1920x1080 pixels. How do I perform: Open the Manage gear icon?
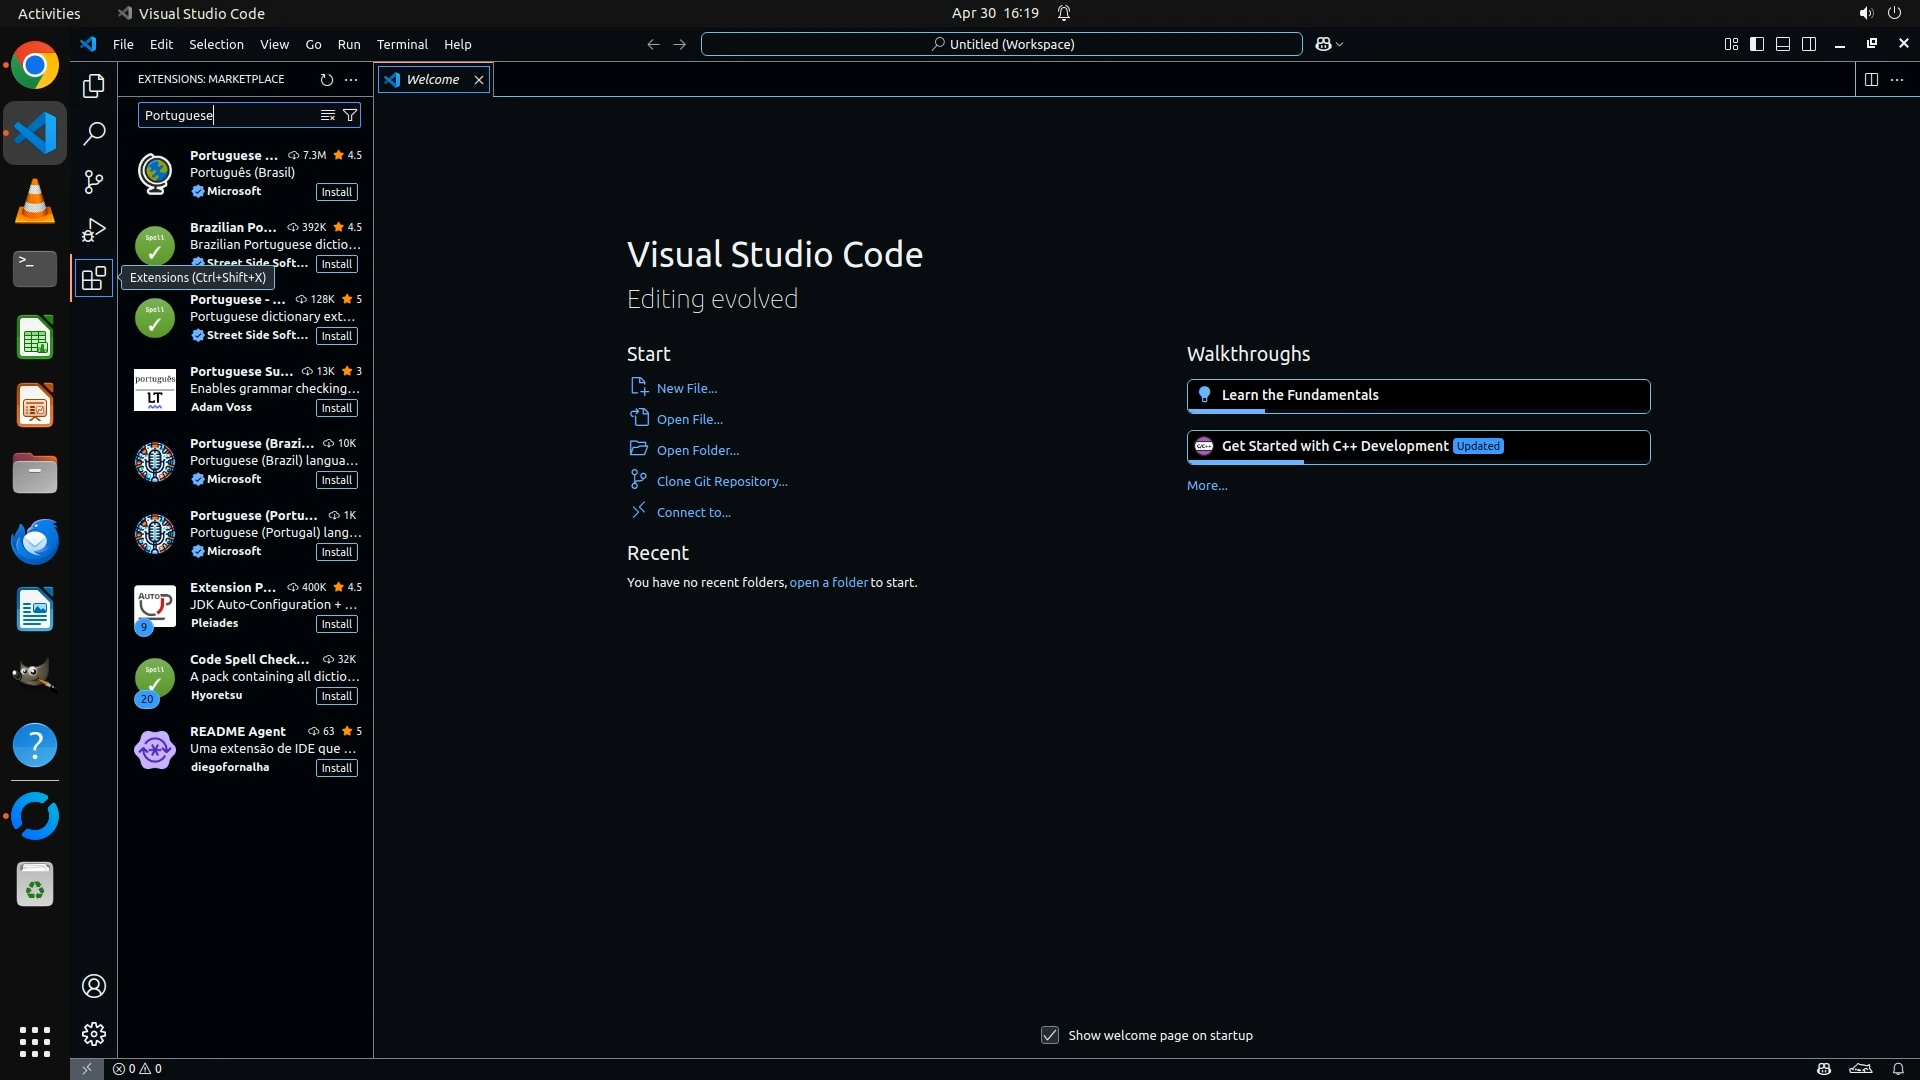93,1033
